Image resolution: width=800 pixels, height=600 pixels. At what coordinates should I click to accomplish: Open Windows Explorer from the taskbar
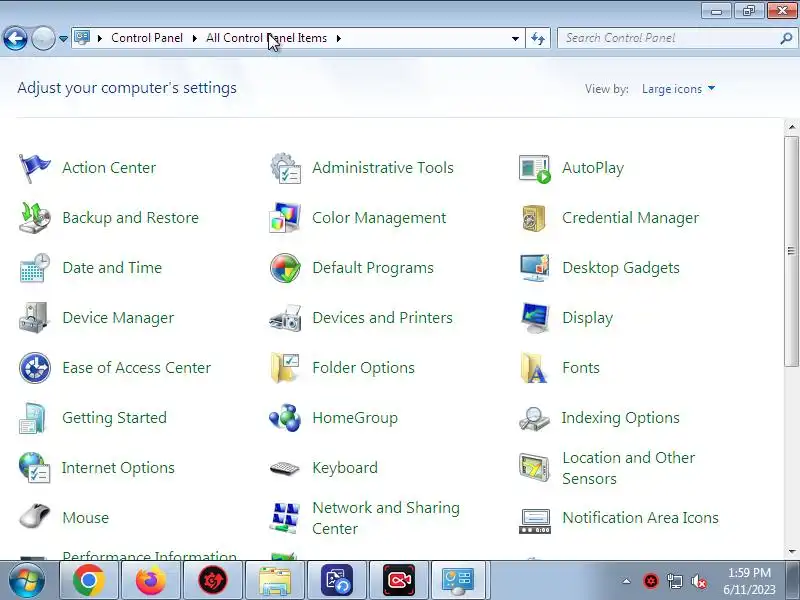(x=275, y=580)
